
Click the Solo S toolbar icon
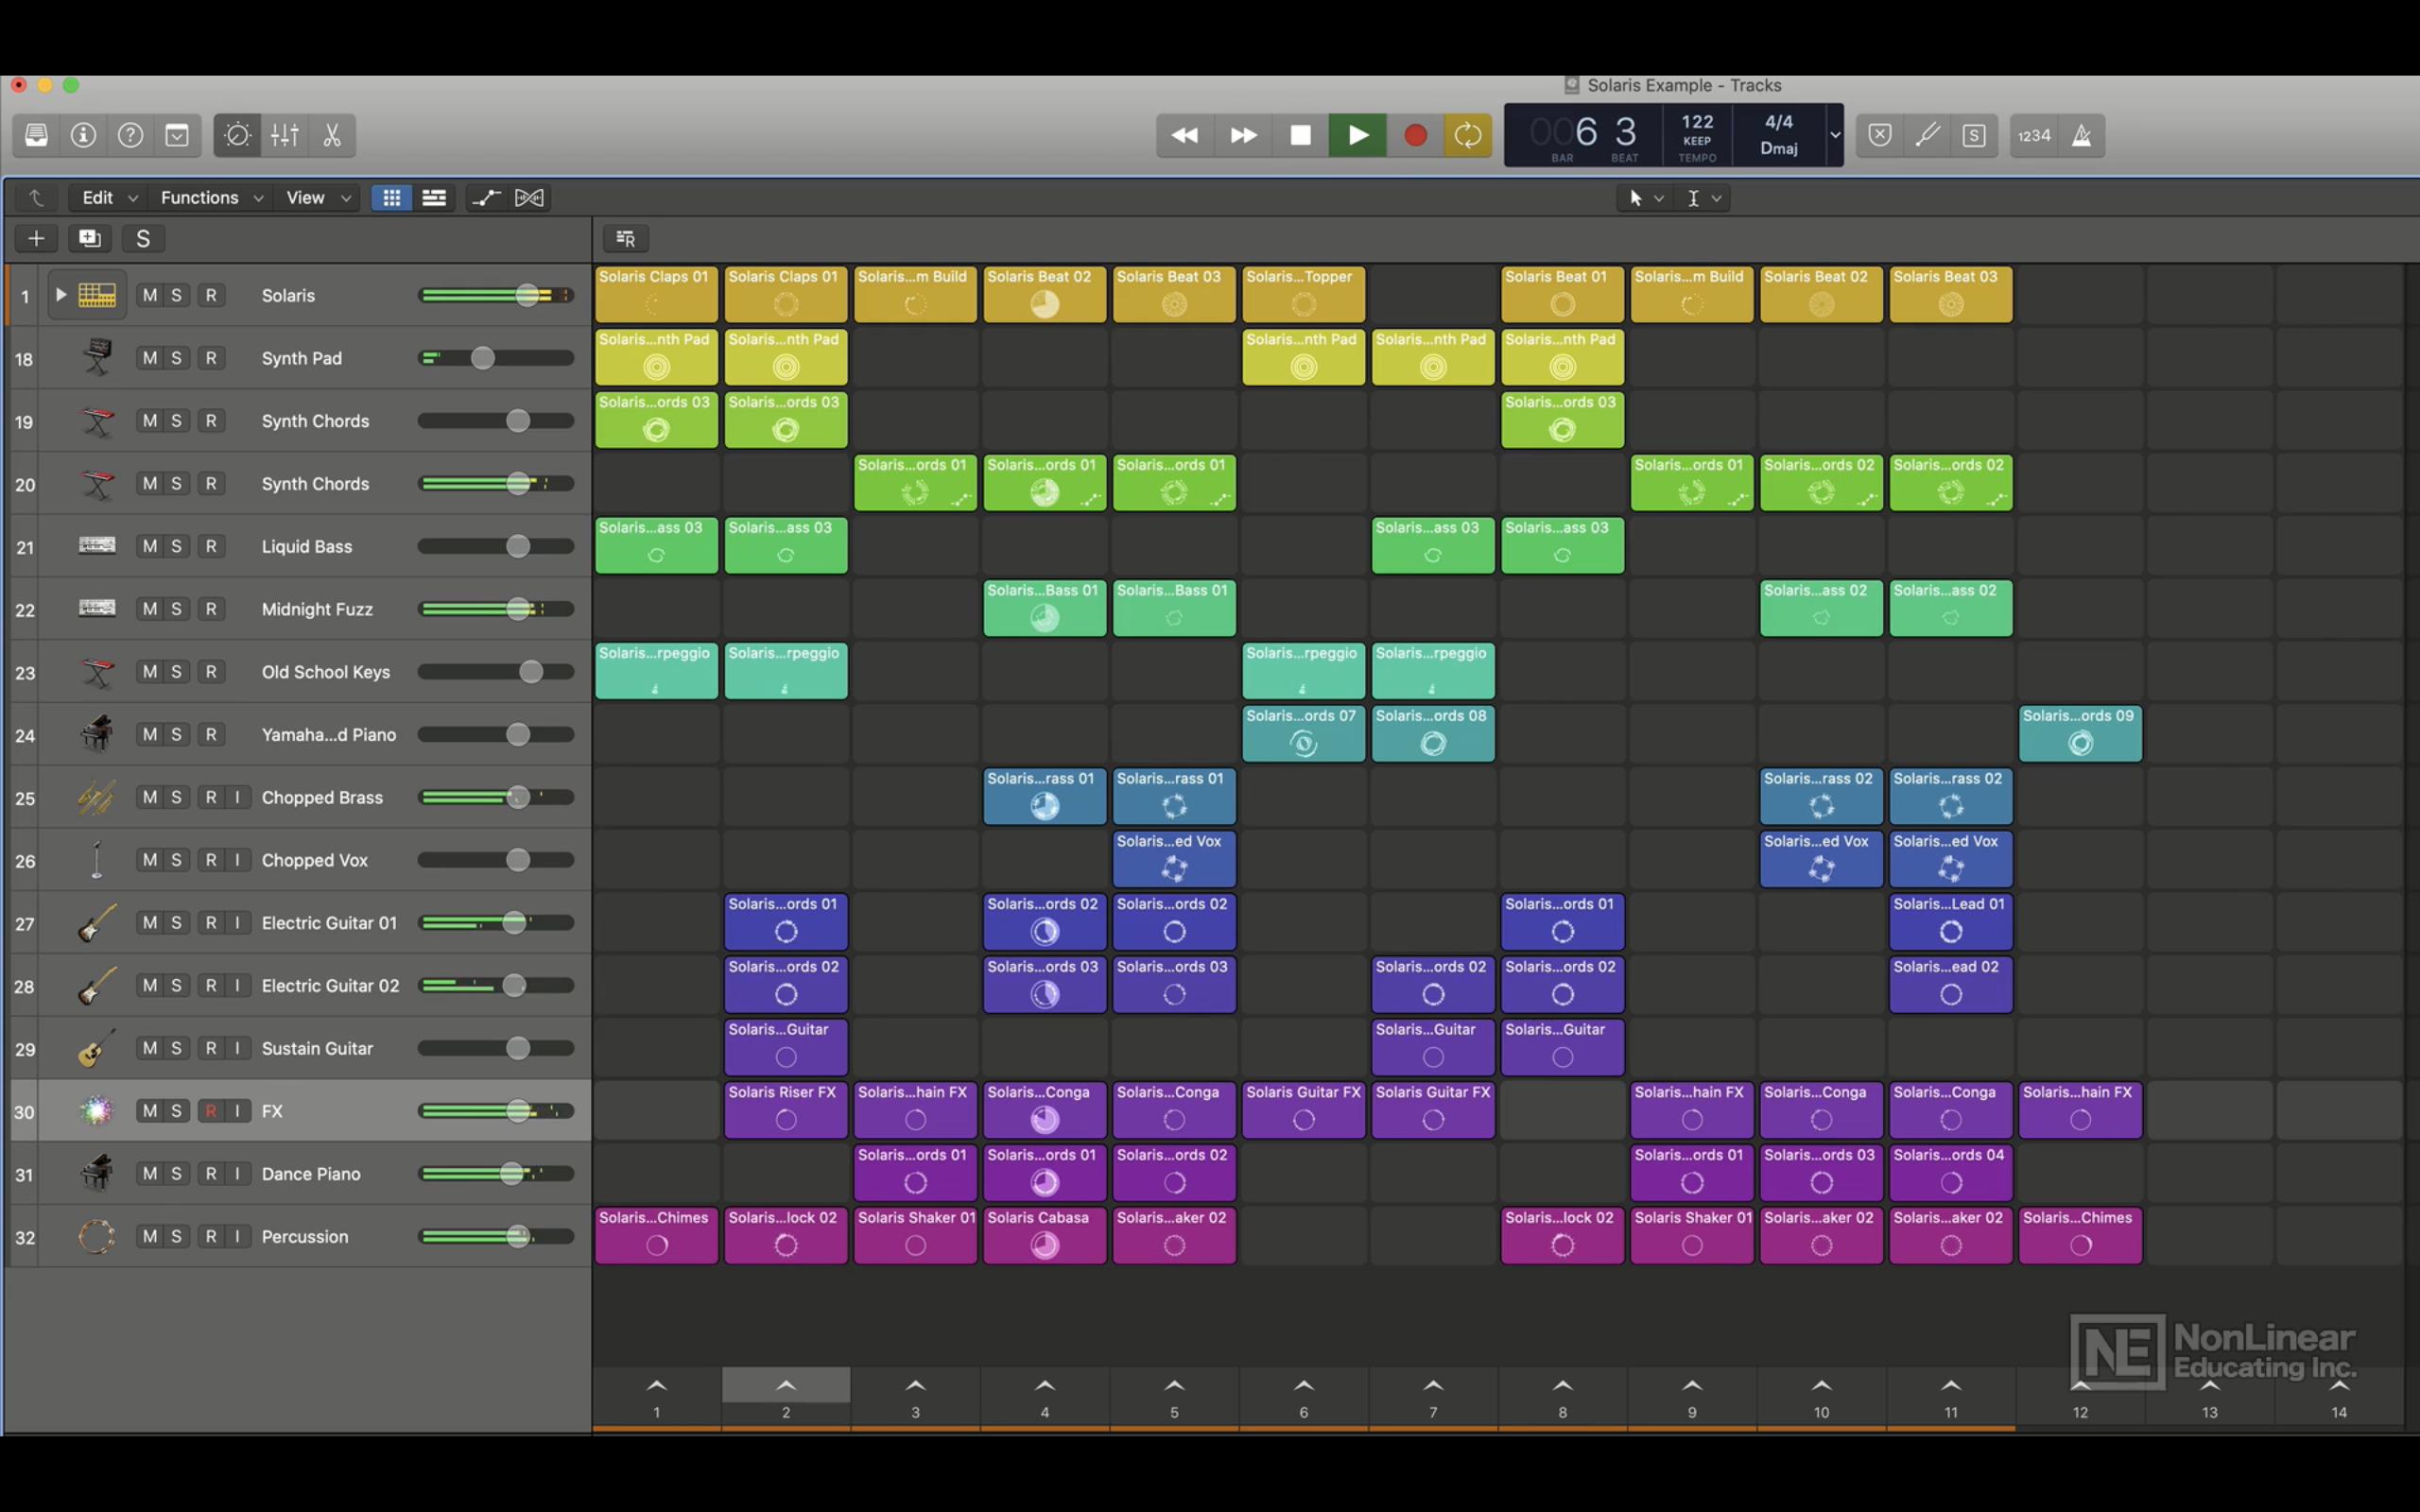point(1974,135)
